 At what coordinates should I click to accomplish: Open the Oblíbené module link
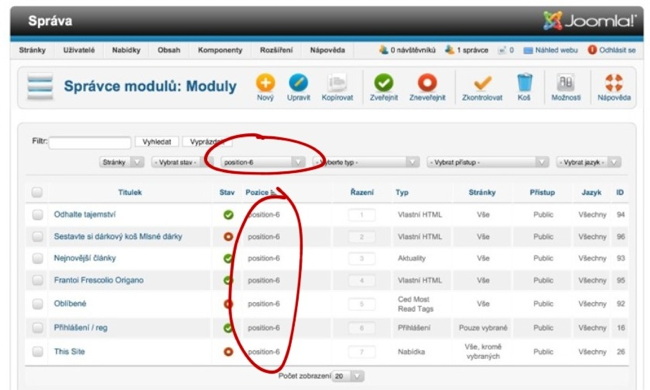[x=70, y=303]
